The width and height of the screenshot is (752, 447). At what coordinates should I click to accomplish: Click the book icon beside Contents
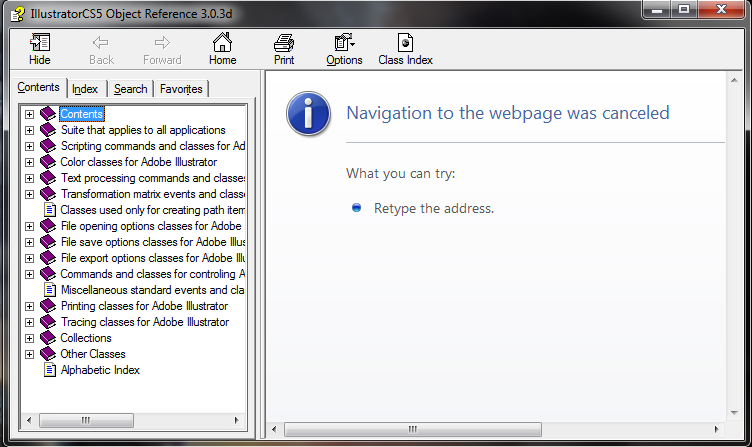48,114
